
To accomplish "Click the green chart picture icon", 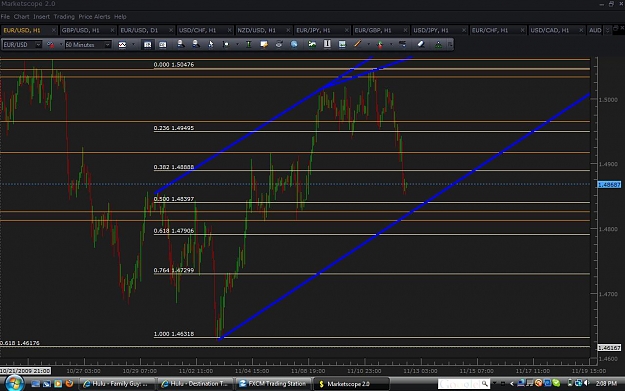I will 312,44.
